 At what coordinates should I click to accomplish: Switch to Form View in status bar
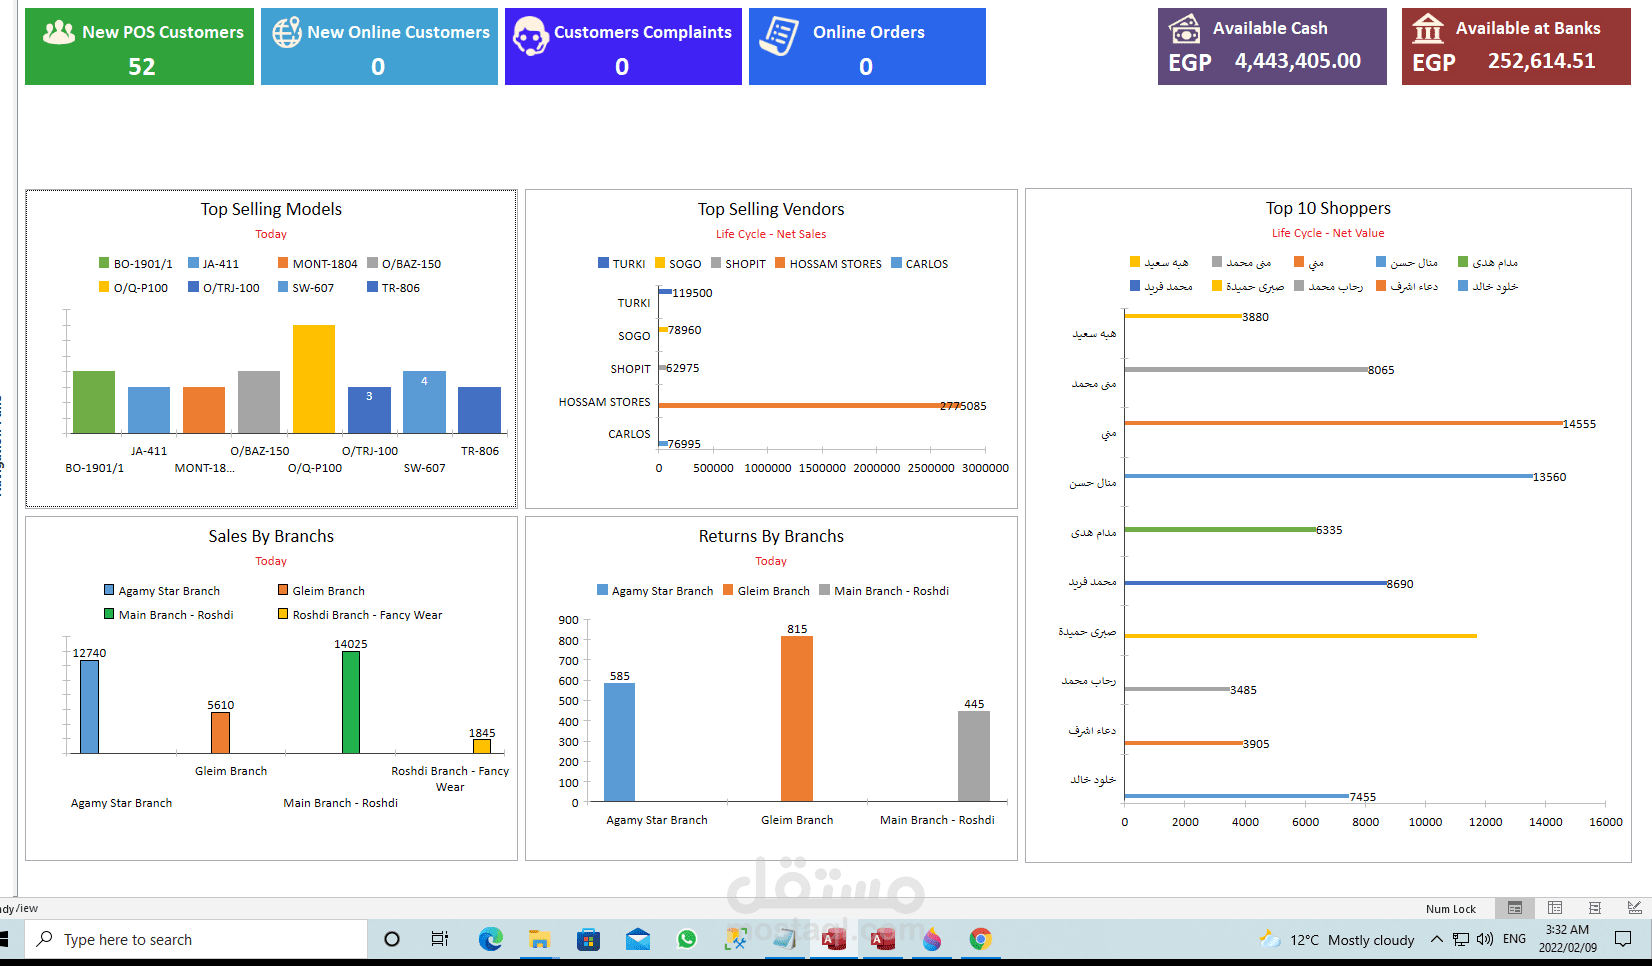click(1515, 908)
